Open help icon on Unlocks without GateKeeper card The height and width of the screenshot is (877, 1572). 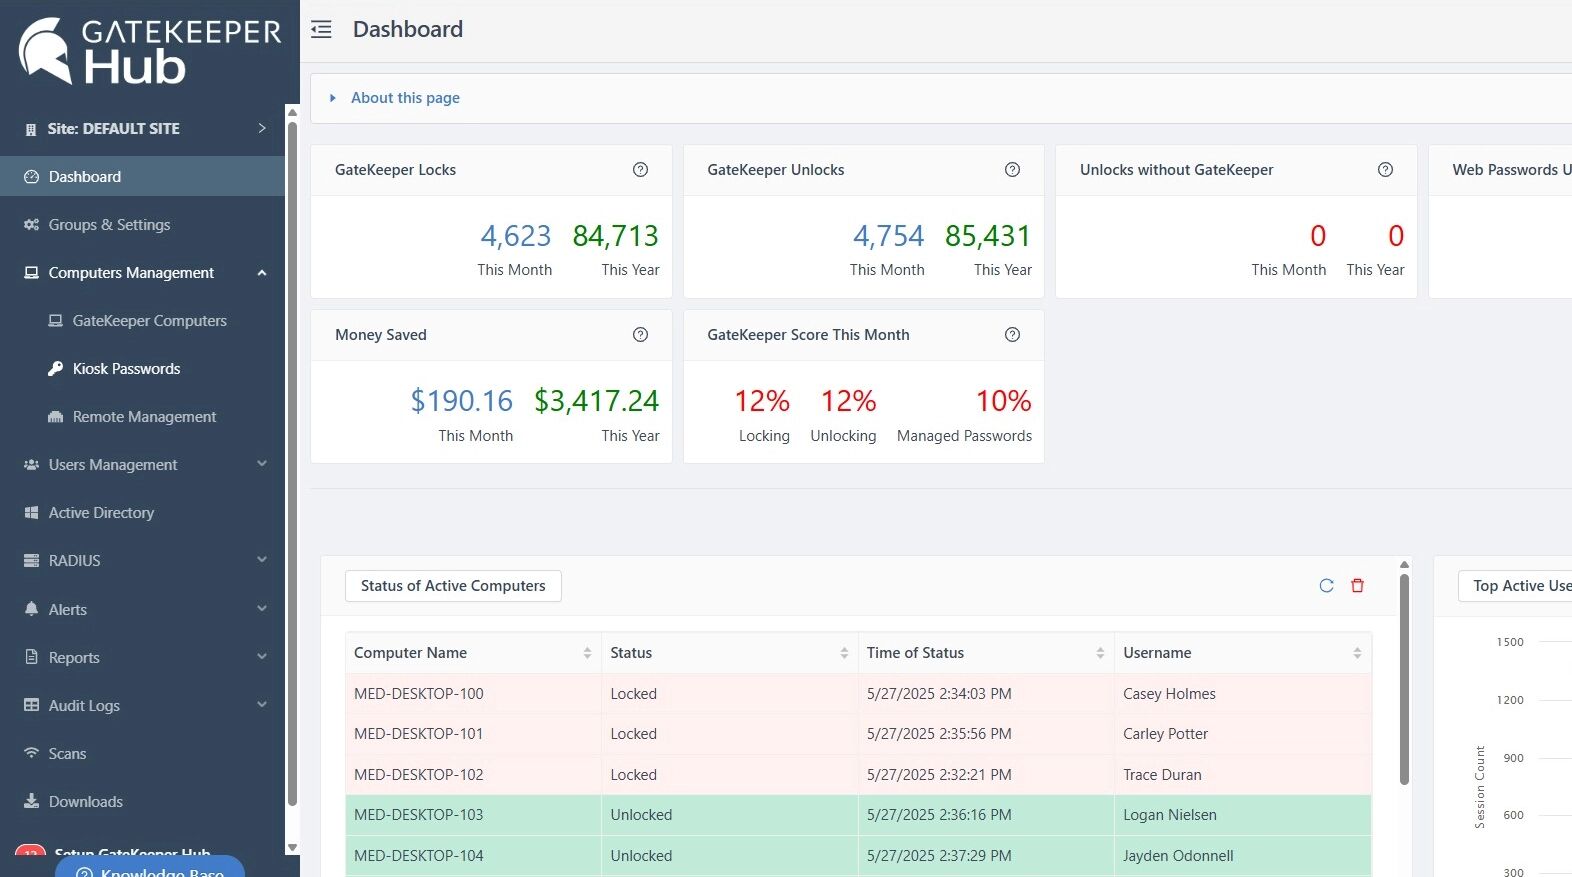click(x=1385, y=170)
